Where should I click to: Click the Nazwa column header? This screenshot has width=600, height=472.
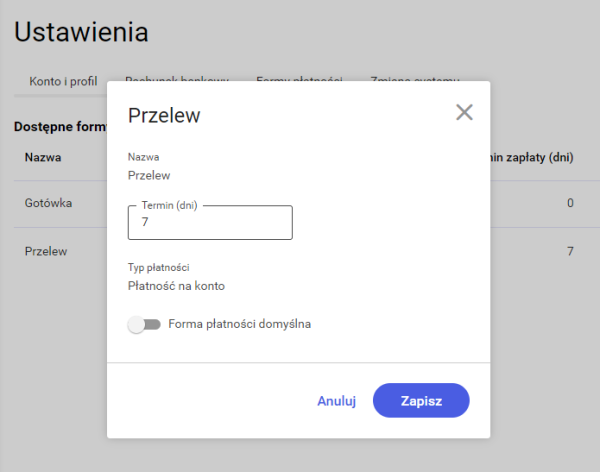pos(43,158)
